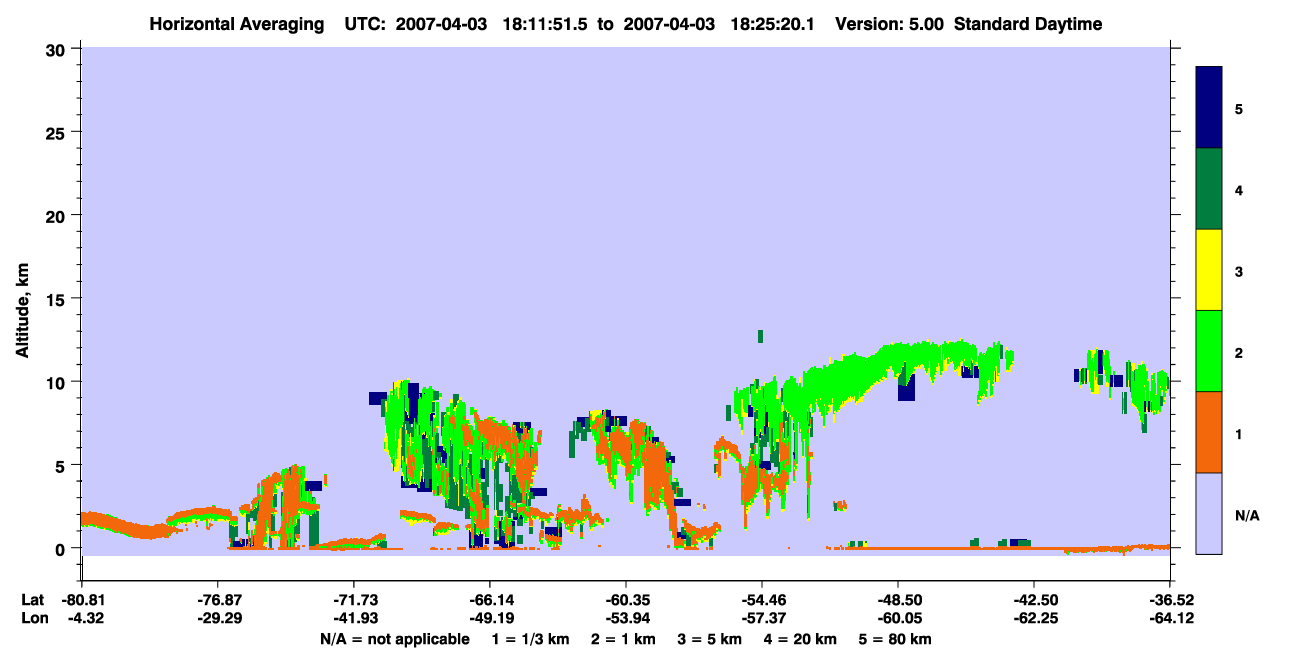Click the bright green color bar segment labeled 2

(1209, 351)
